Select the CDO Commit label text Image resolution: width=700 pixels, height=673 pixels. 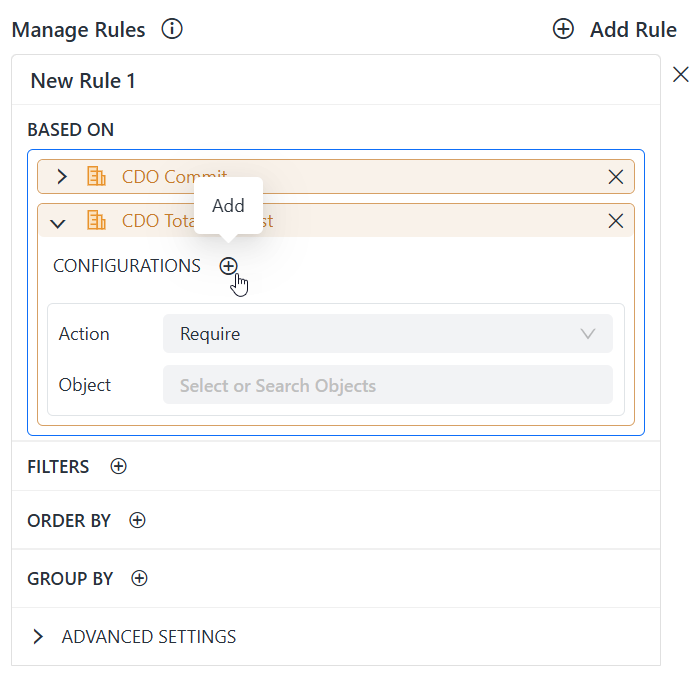click(160, 177)
